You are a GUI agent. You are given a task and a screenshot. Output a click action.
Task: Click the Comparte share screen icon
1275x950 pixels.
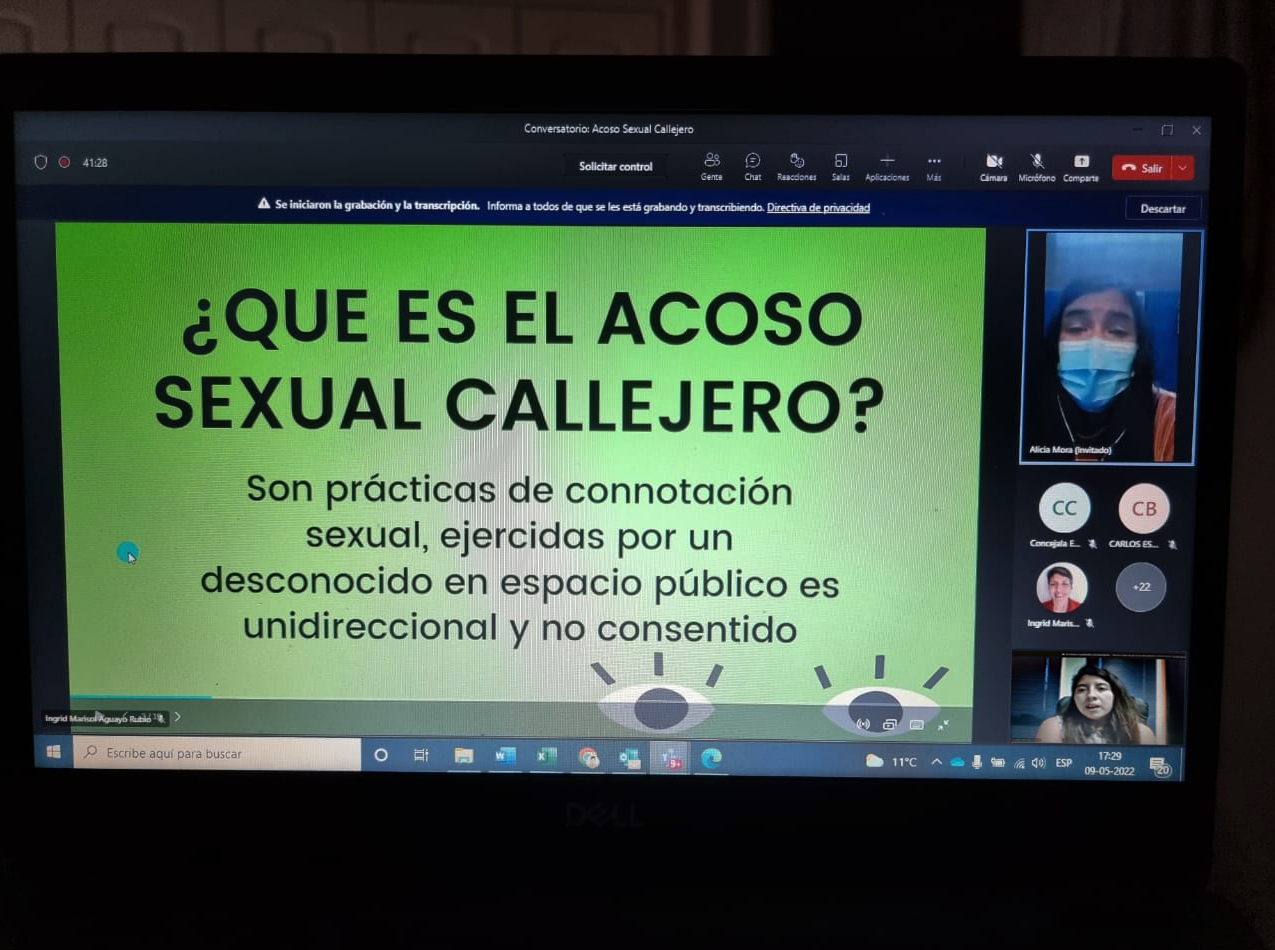point(1080,164)
